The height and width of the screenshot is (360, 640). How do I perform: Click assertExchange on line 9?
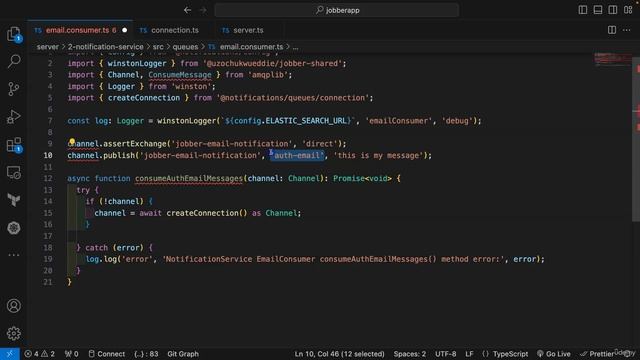pos(134,144)
